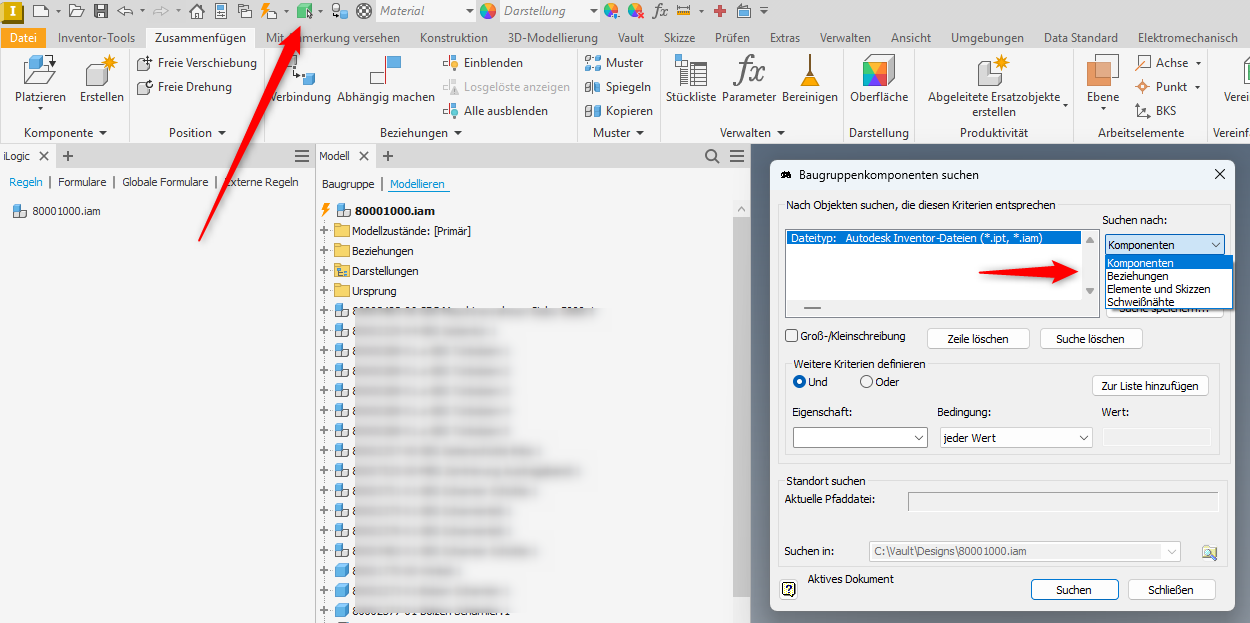
Task: Click Alle ausblenden tool
Action: (x=495, y=111)
